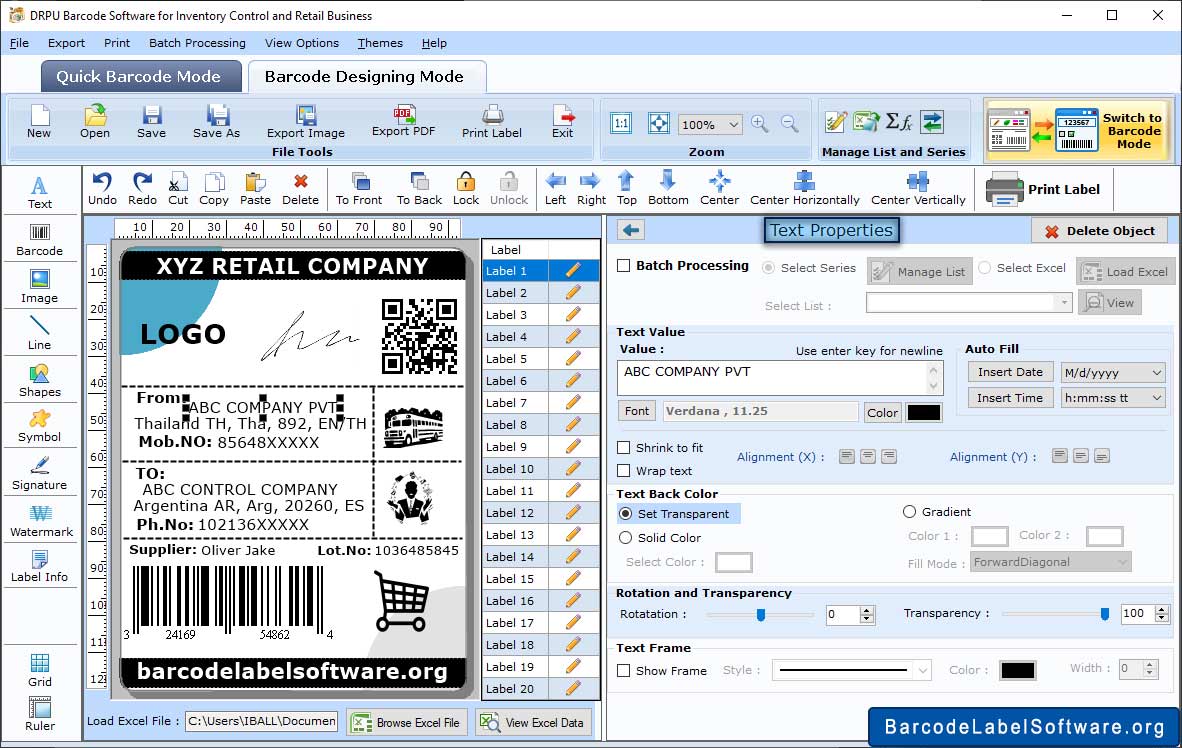Screen dimensions: 1182x748
Task: Enable Wrap text option
Action: point(623,471)
